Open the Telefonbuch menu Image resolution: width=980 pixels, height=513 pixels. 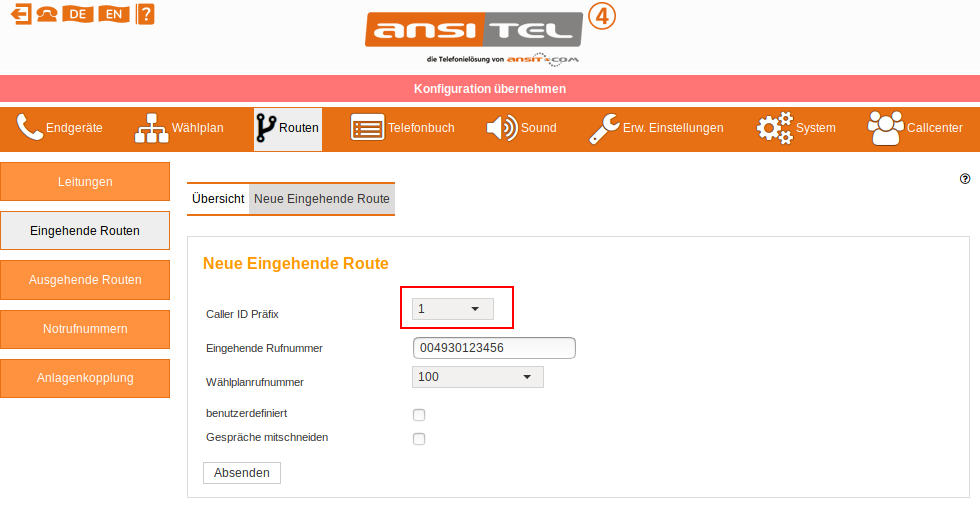[x=403, y=128]
